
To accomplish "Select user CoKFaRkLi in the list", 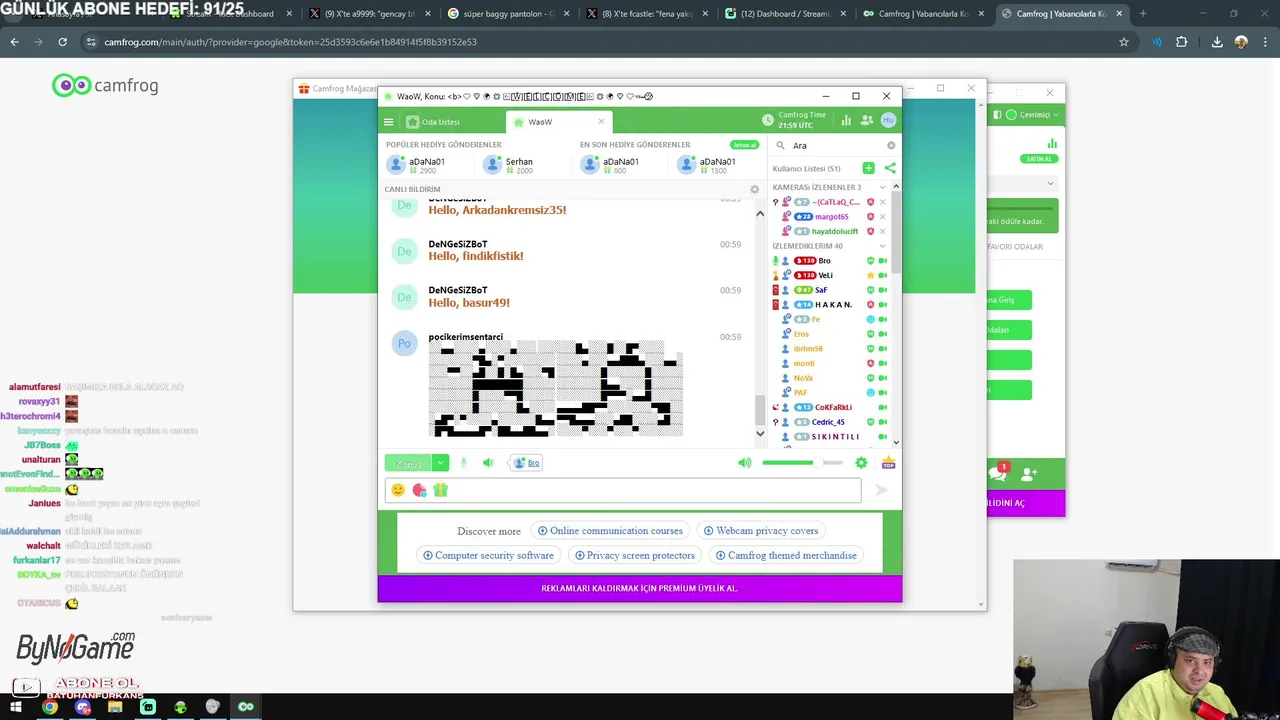I will tap(833, 407).
